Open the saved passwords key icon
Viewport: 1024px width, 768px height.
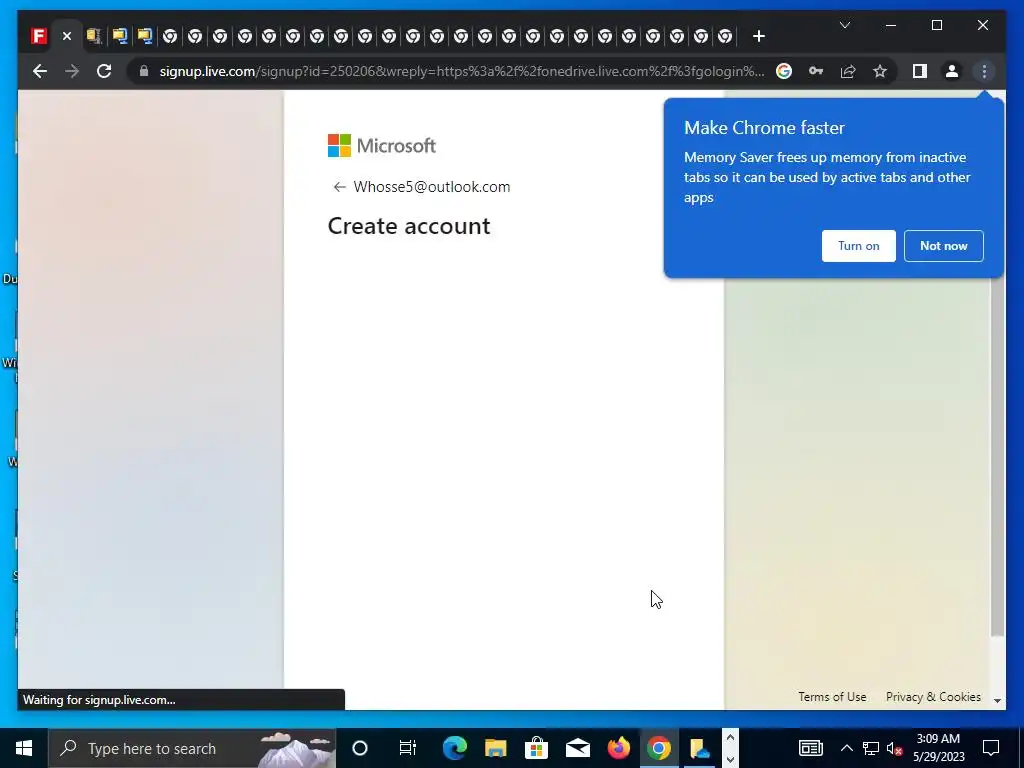click(x=816, y=71)
